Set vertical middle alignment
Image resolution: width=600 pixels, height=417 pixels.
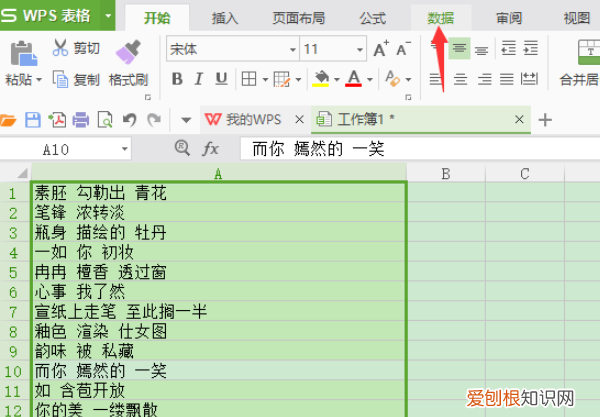459,49
